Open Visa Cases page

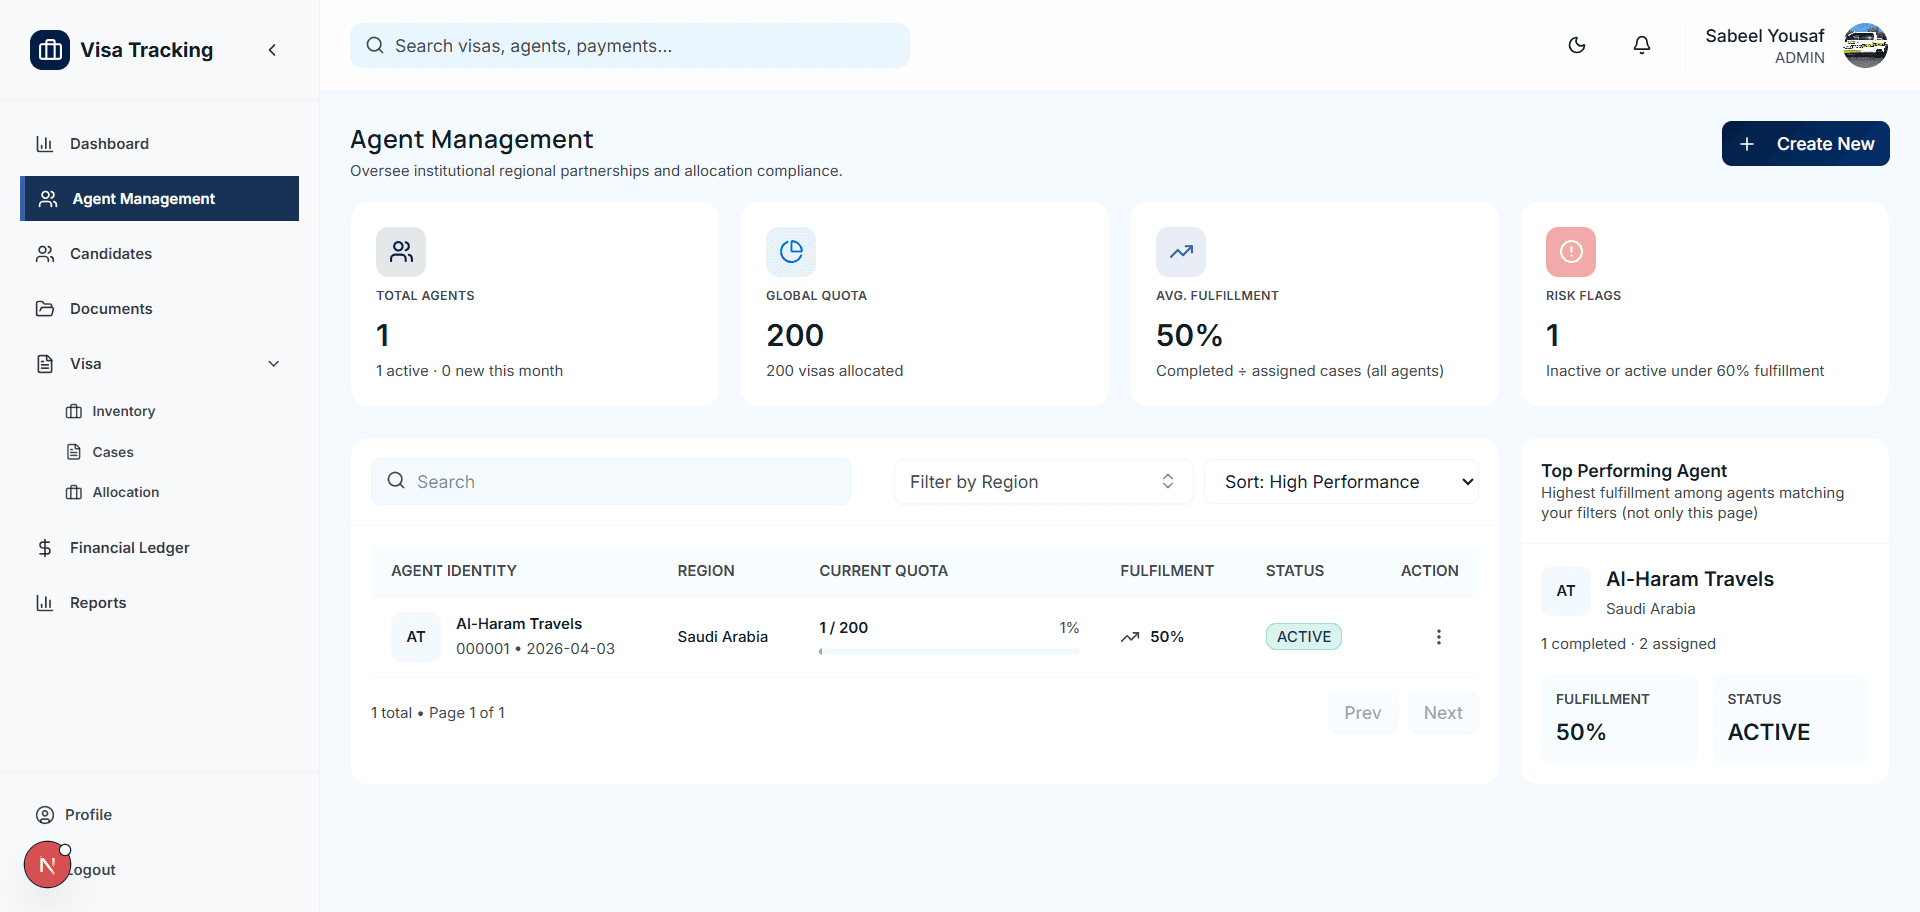[113, 452]
